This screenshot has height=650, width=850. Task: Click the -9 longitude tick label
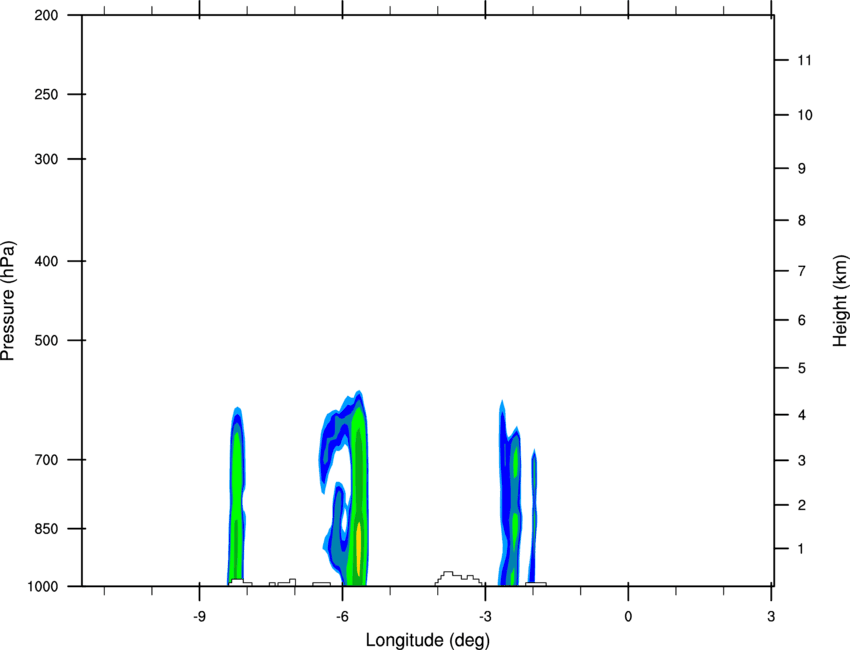point(199,615)
